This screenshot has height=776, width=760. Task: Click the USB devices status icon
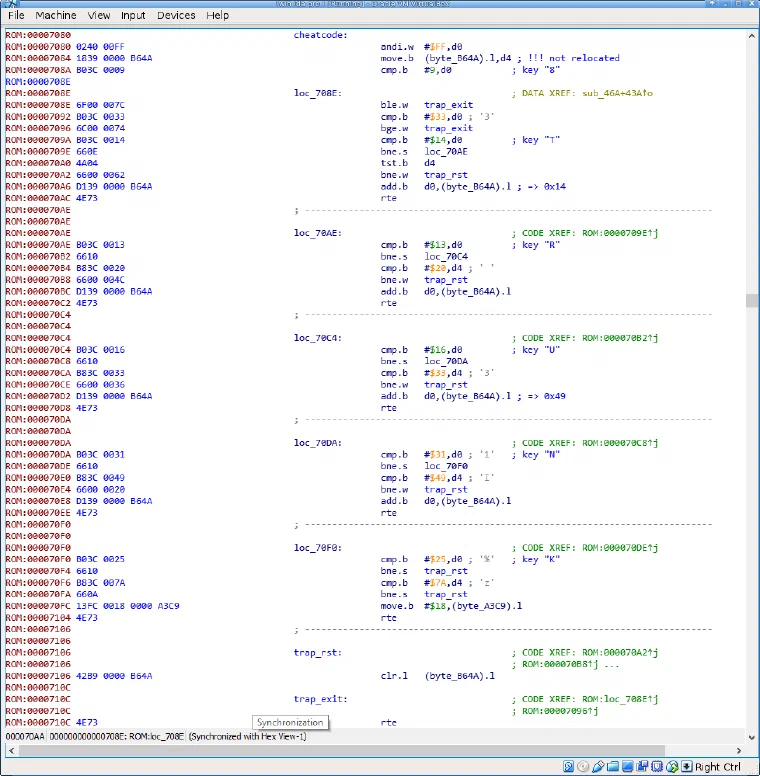598,767
